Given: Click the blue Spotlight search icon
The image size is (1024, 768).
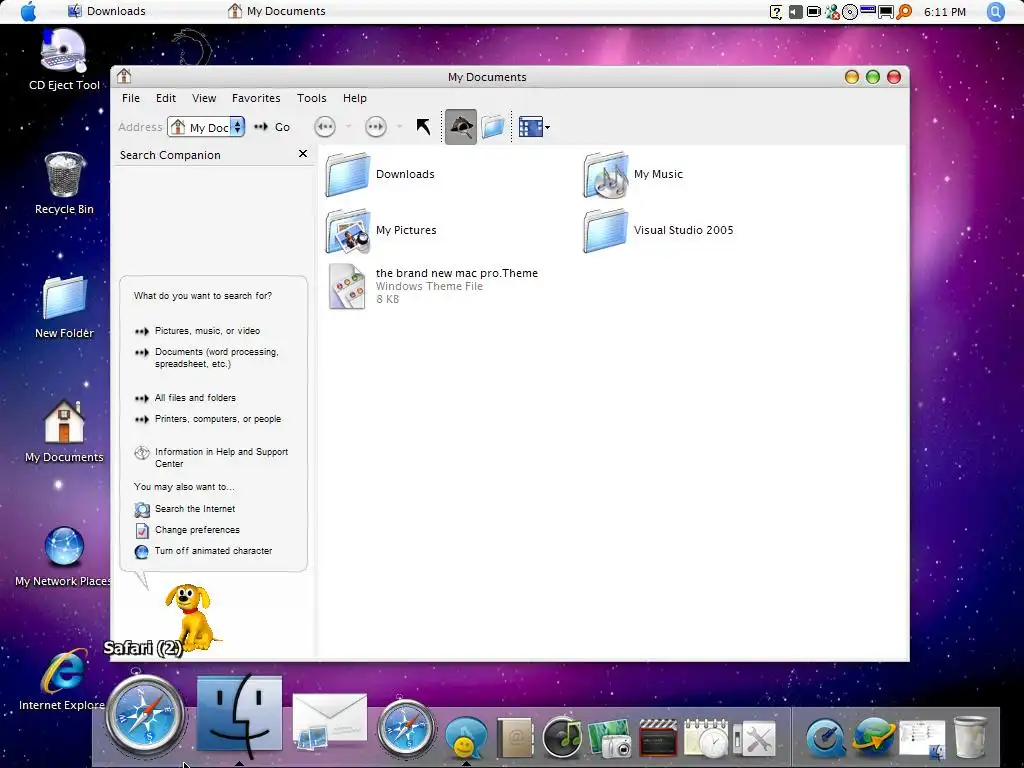Looking at the screenshot, I should pos(995,12).
